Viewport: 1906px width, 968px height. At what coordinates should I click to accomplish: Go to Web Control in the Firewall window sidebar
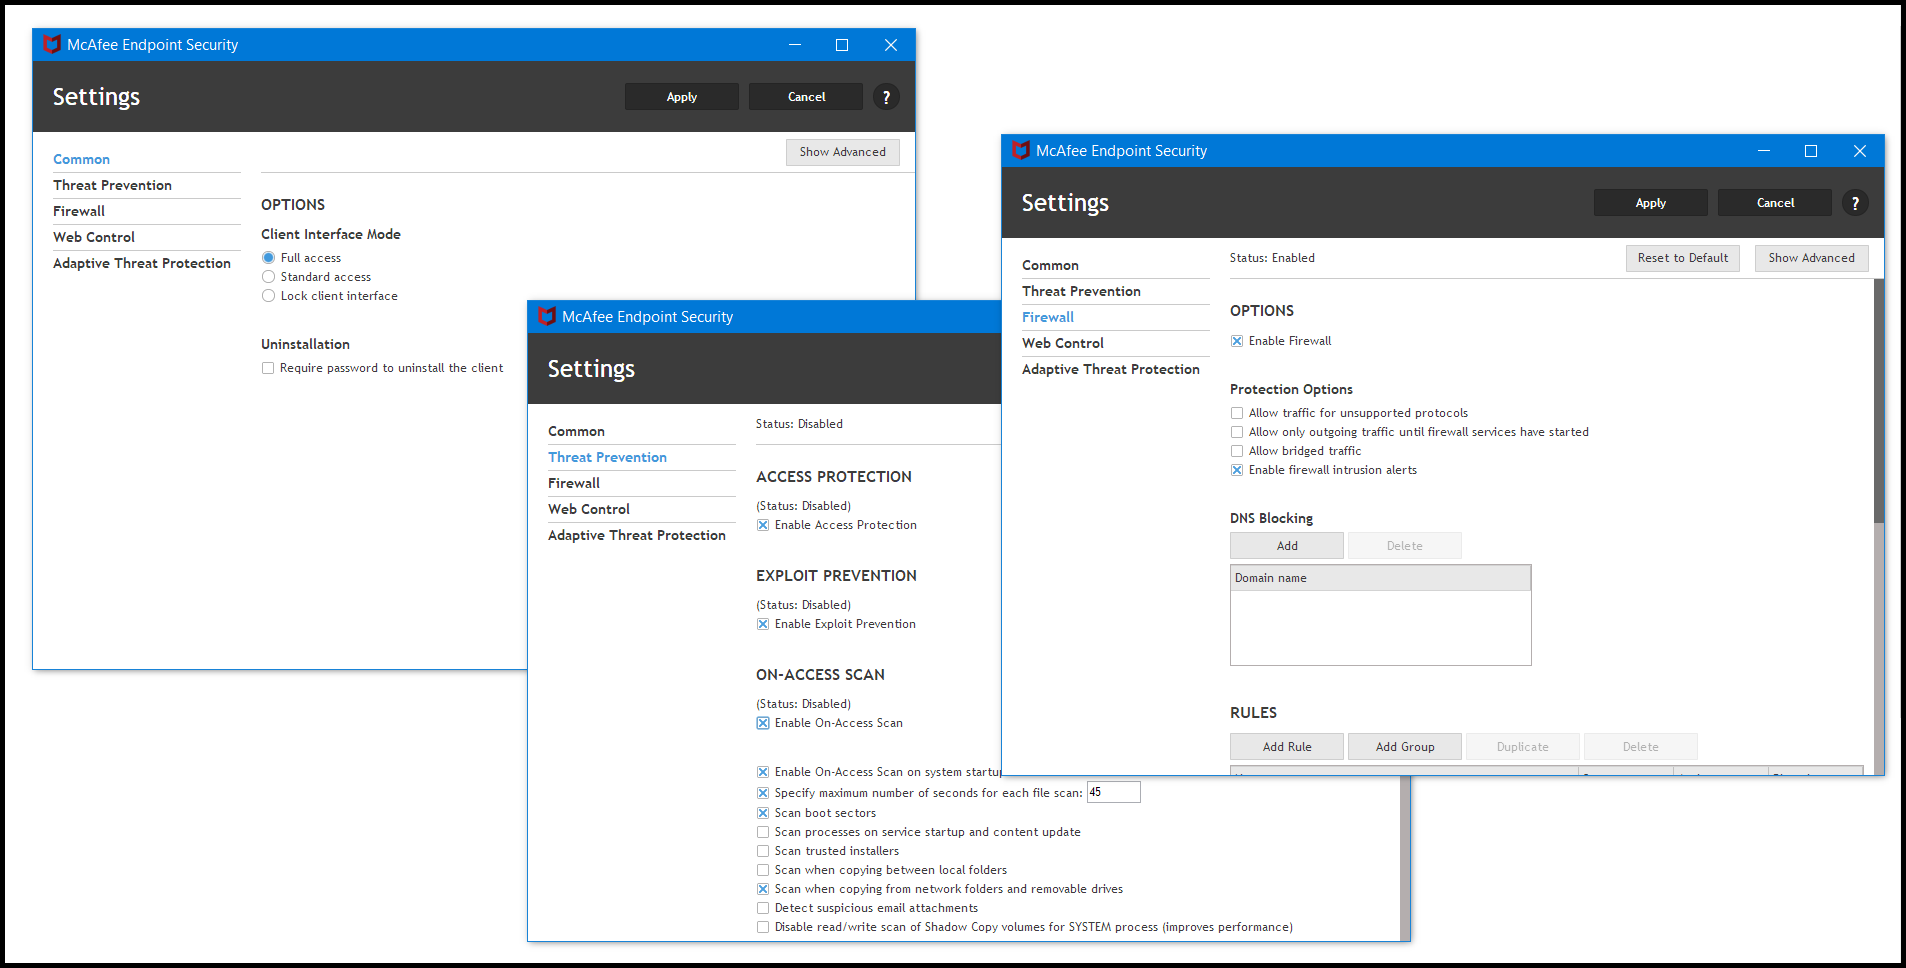coord(1063,343)
